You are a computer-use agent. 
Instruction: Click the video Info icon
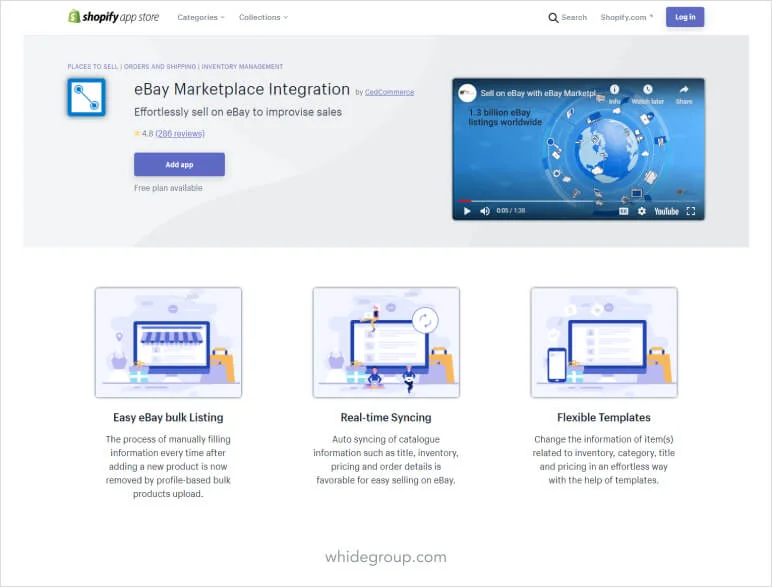[614, 90]
